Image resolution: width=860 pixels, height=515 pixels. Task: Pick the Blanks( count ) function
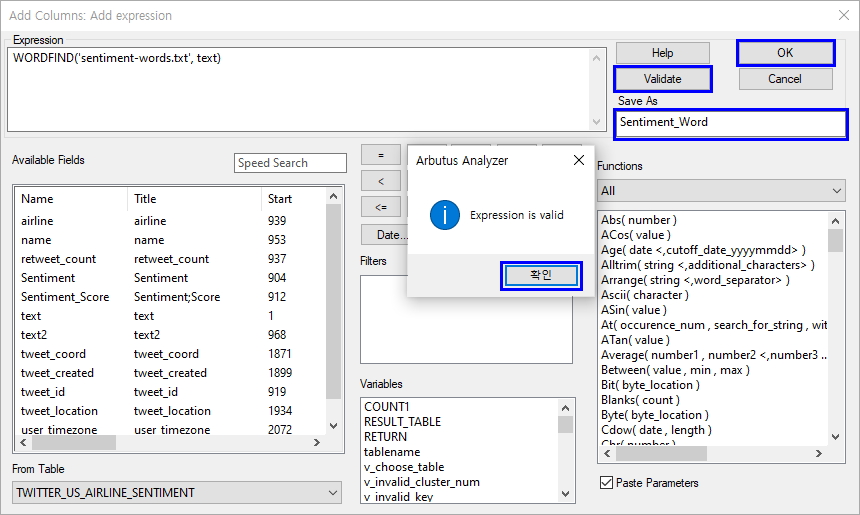point(640,400)
